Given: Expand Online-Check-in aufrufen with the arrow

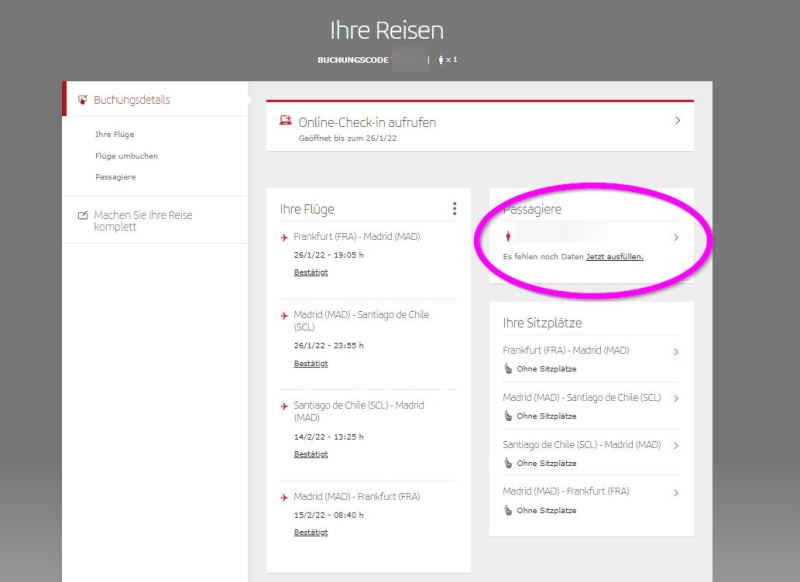Looking at the screenshot, I should (x=677, y=121).
